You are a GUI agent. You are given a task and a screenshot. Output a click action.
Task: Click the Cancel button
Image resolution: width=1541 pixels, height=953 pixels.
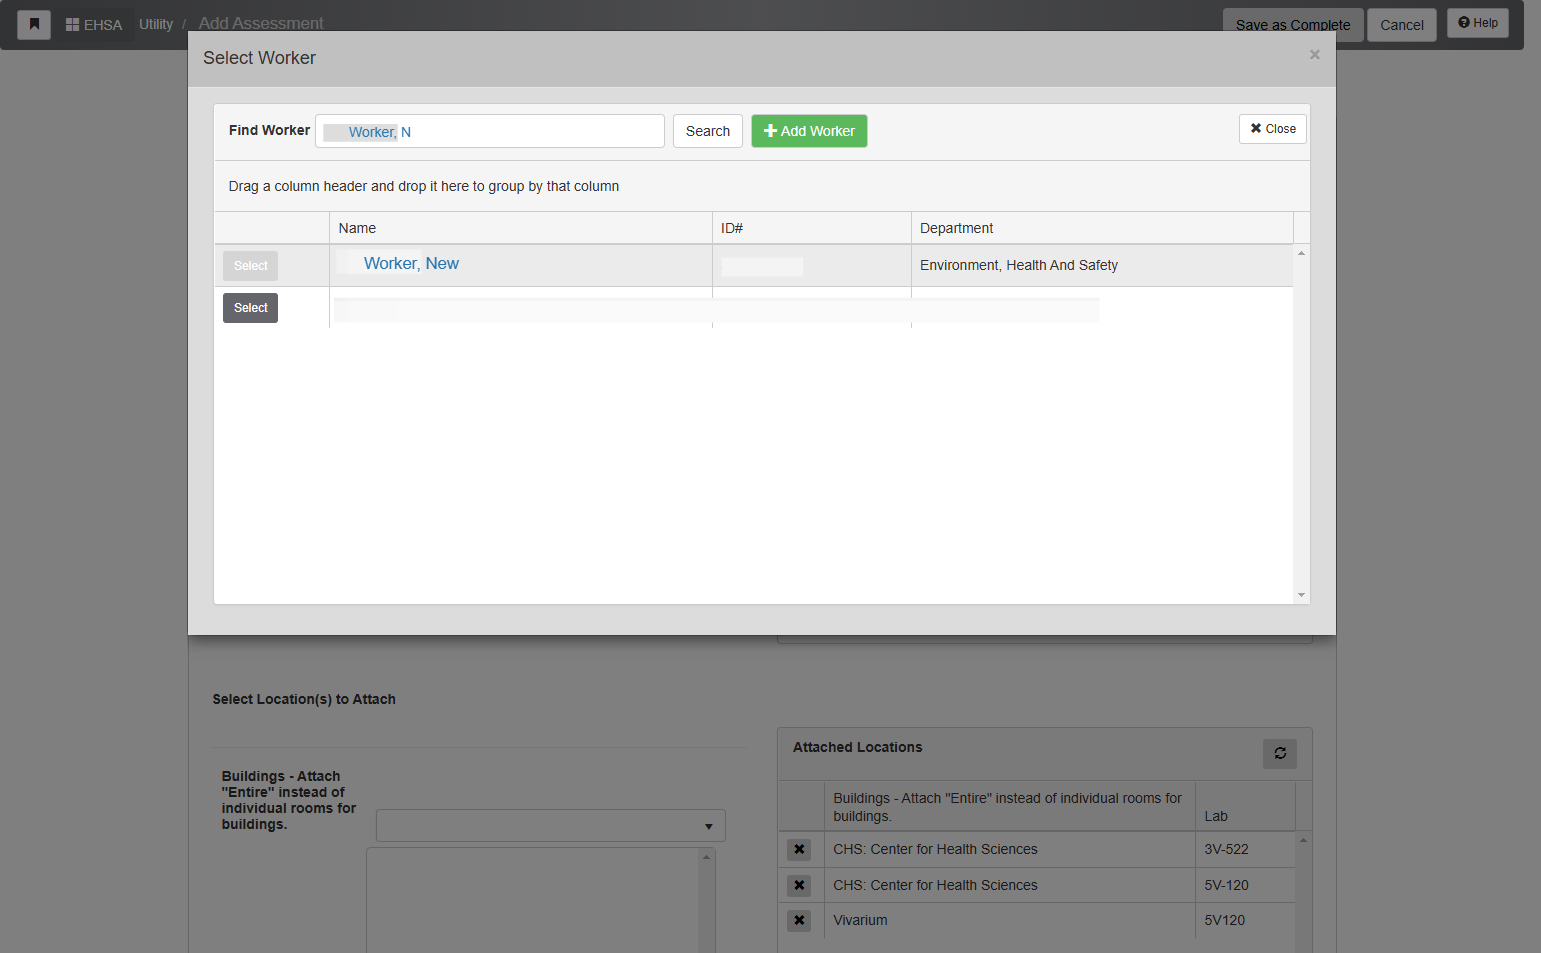(1402, 25)
